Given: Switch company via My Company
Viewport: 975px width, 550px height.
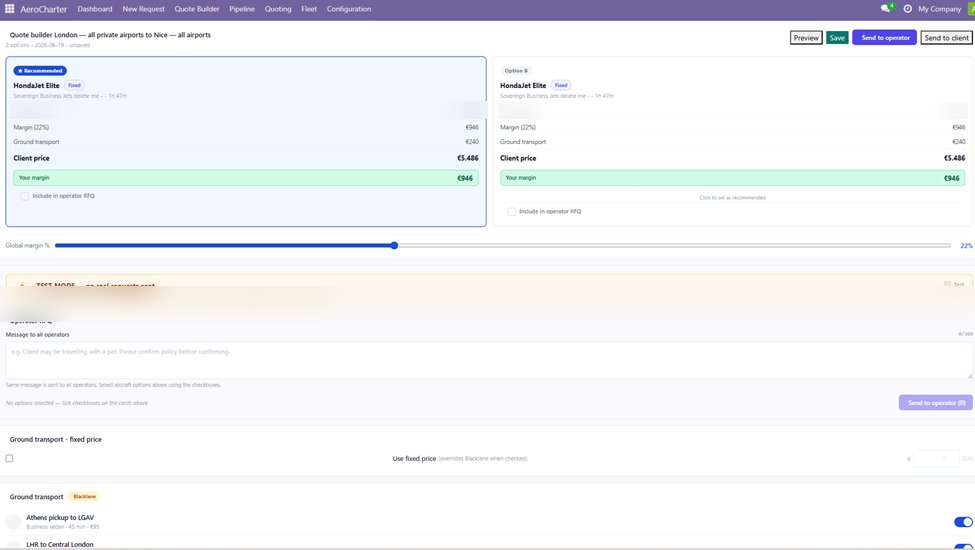Looking at the screenshot, I should (939, 9).
